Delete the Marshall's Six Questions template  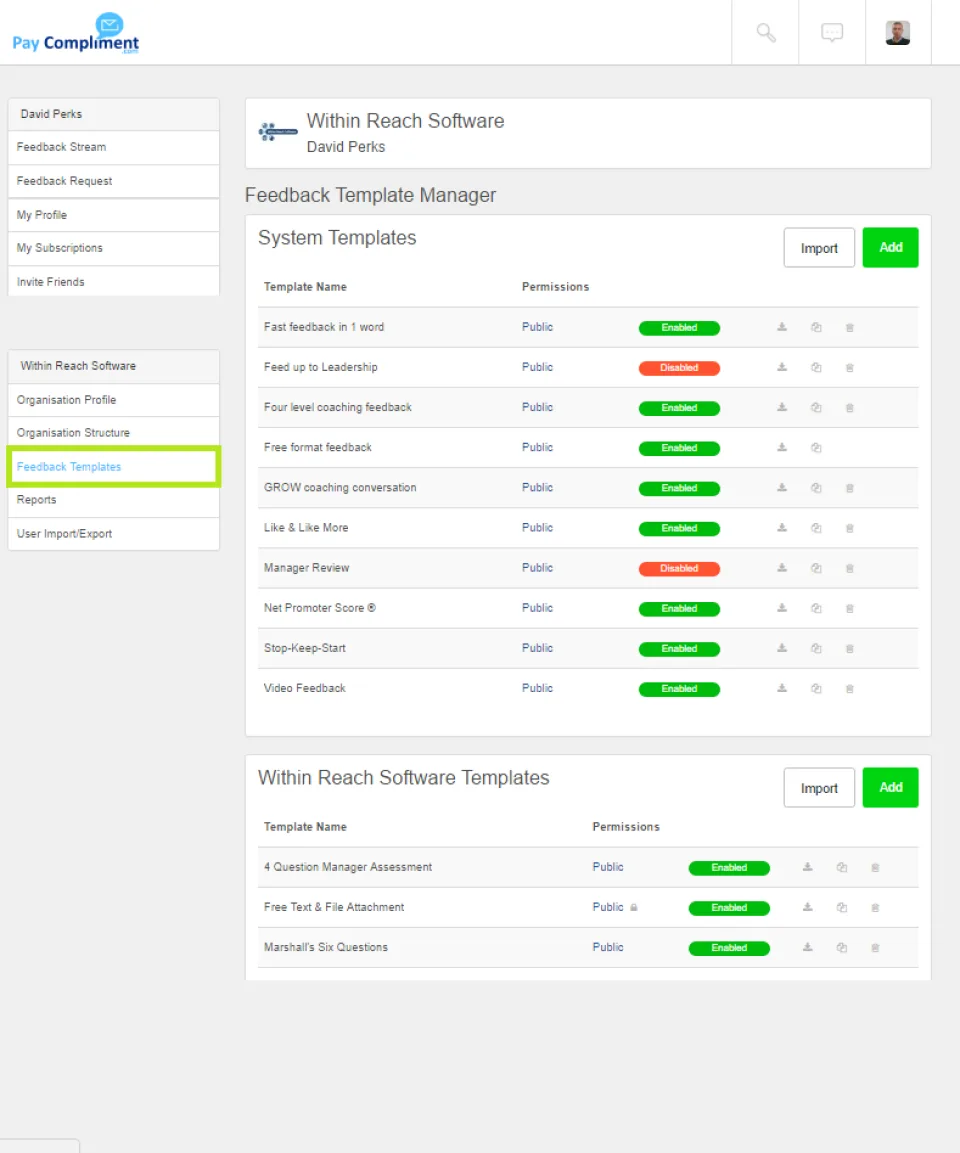[x=875, y=948]
